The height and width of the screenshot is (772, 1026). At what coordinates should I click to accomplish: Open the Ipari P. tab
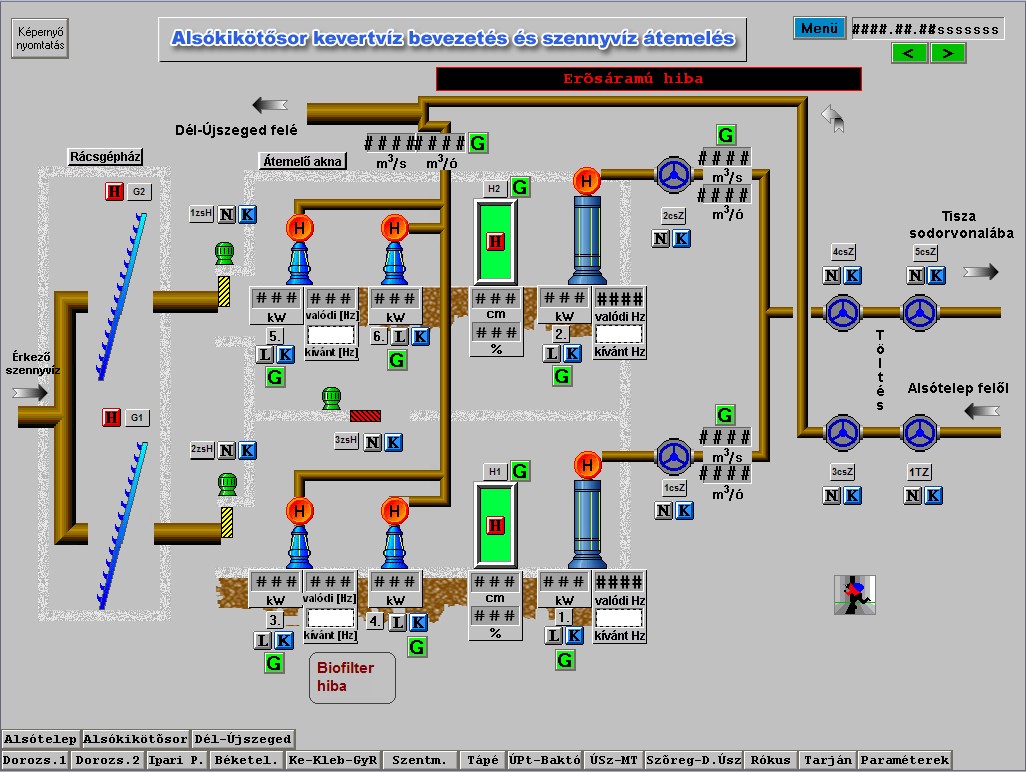click(x=175, y=760)
